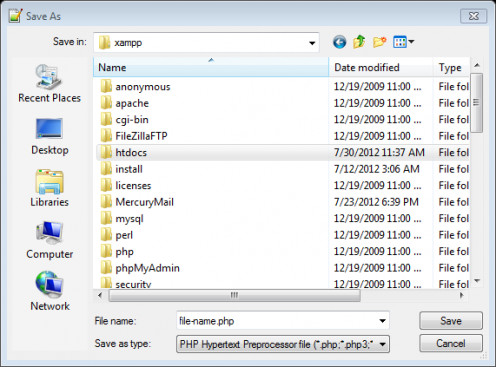Click the date 7/23/2012 6:39 PM
This screenshot has height=367, width=496.
click(x=376, y=202)
